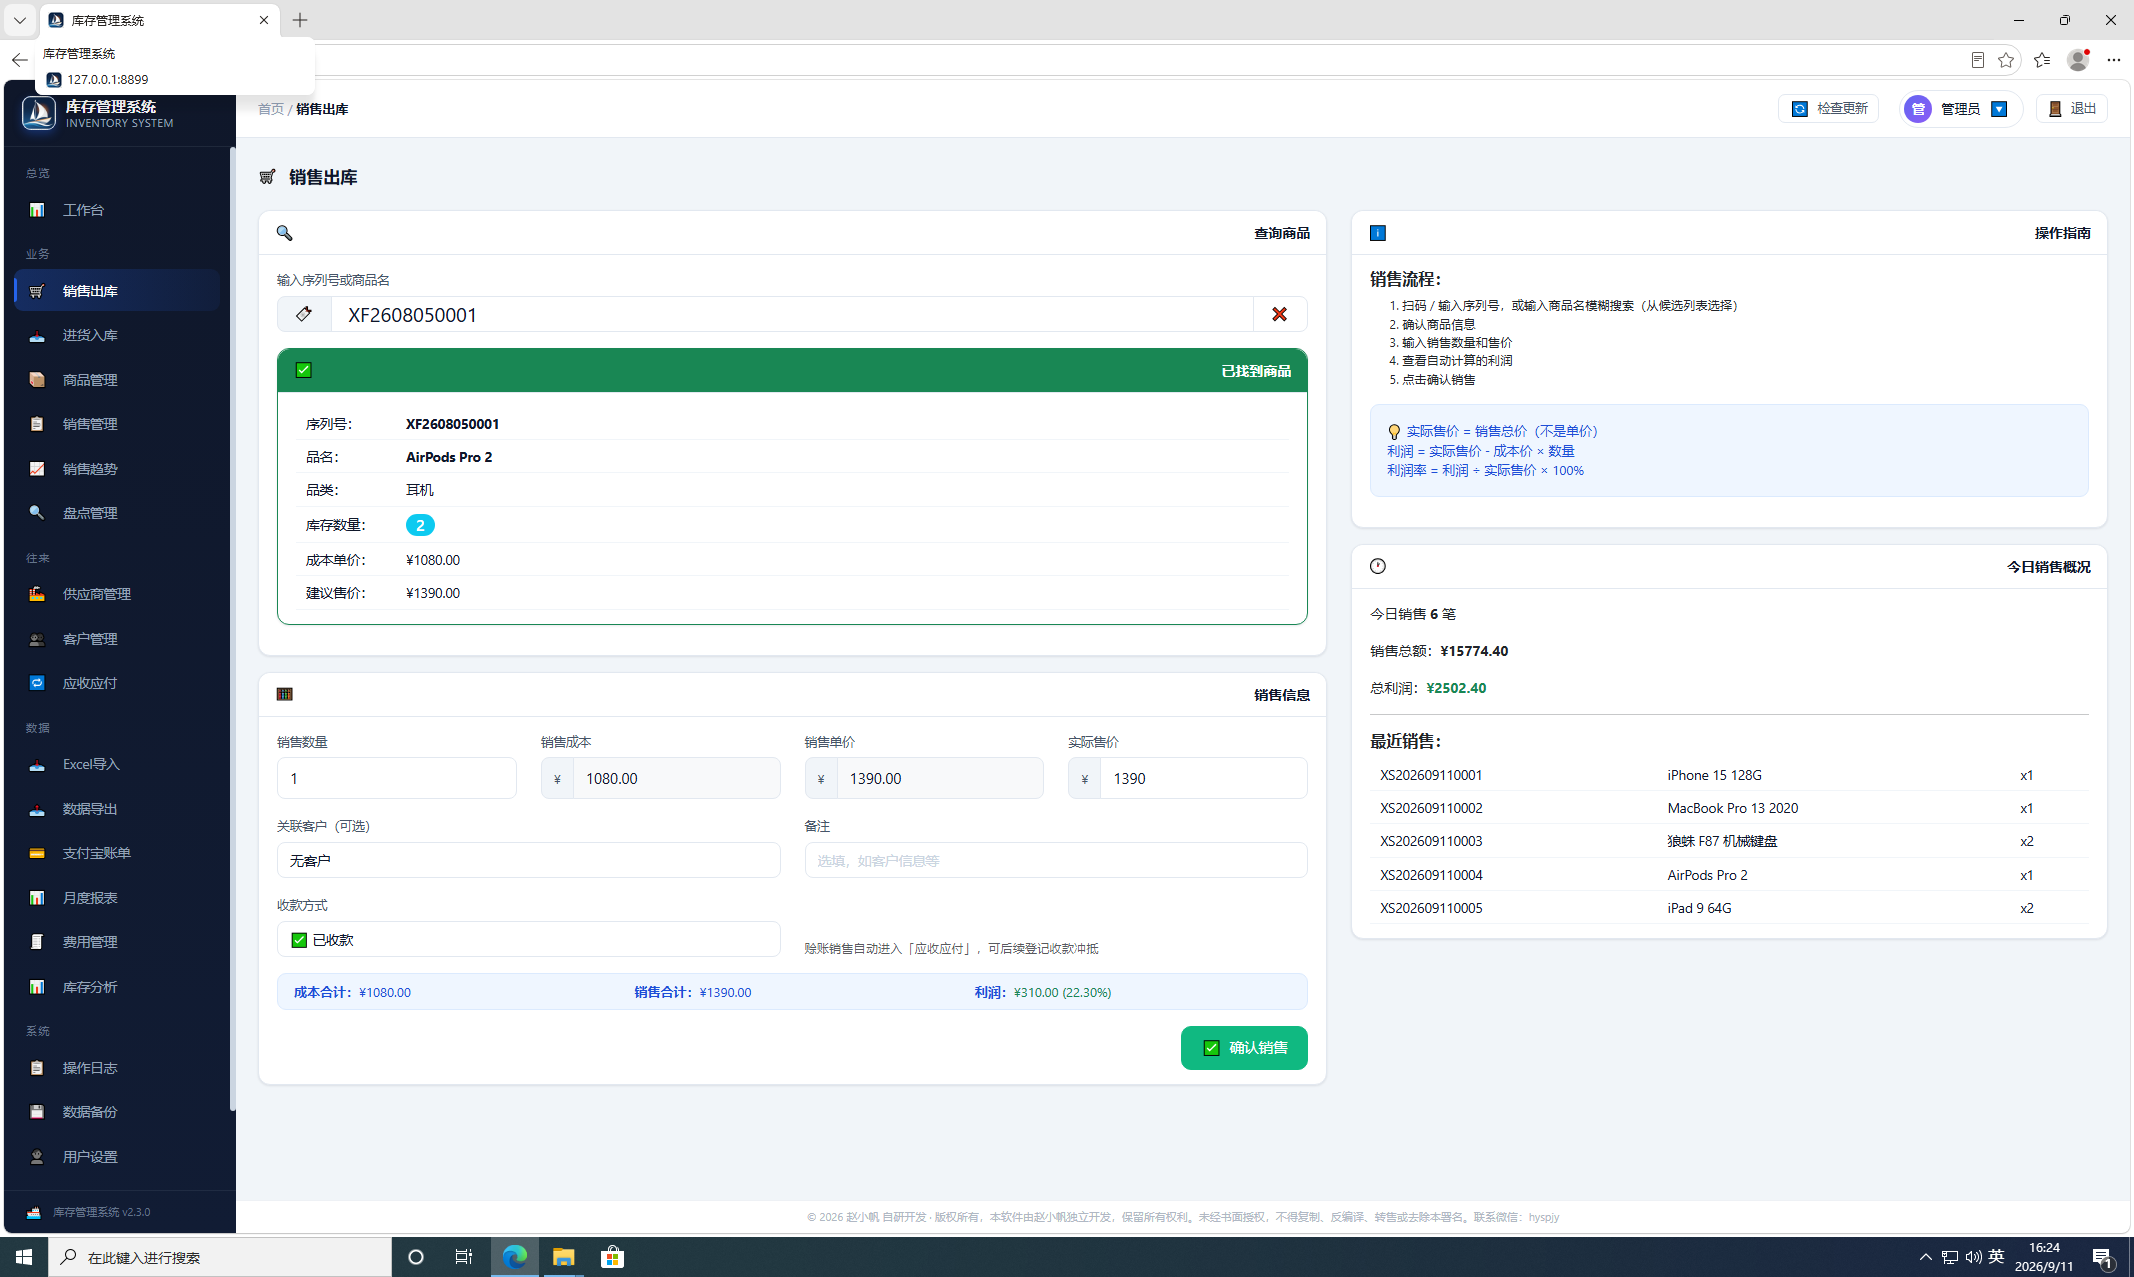Click the 退出 logout button
2134x1277 pixels.
[2072, 108]
